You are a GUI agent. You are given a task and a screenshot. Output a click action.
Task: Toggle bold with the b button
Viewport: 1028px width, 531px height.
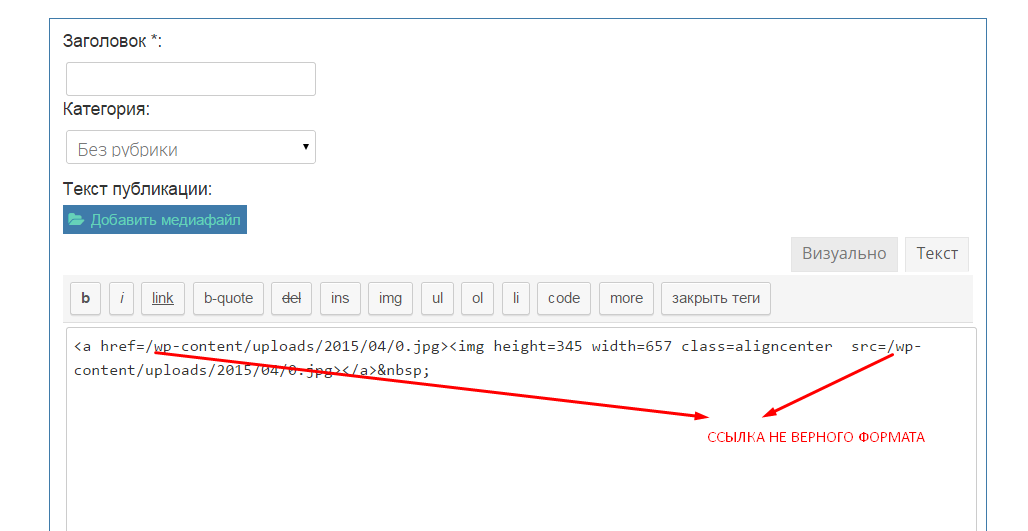[x=85, y=298]
